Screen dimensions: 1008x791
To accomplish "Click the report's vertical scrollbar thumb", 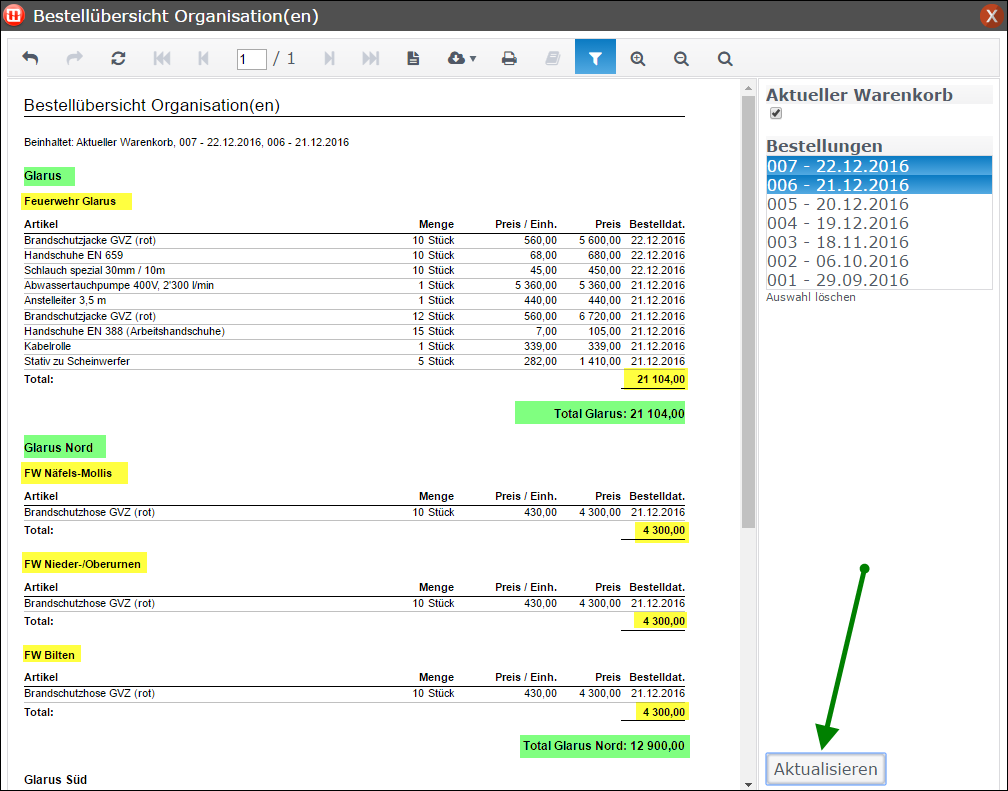I will [748, 310].
